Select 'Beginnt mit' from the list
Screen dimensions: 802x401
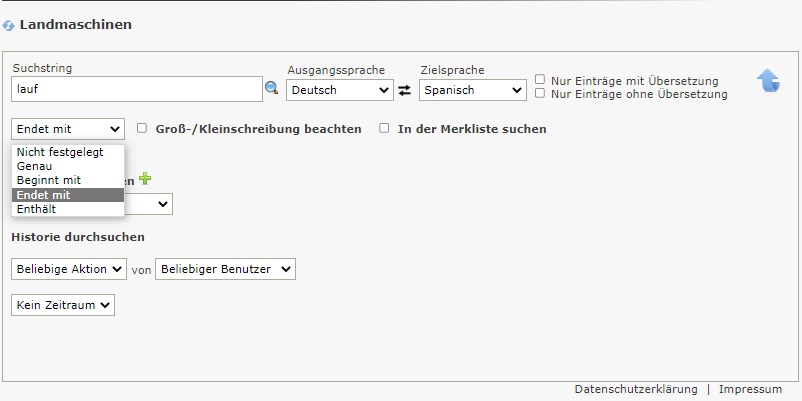[49, 180]
